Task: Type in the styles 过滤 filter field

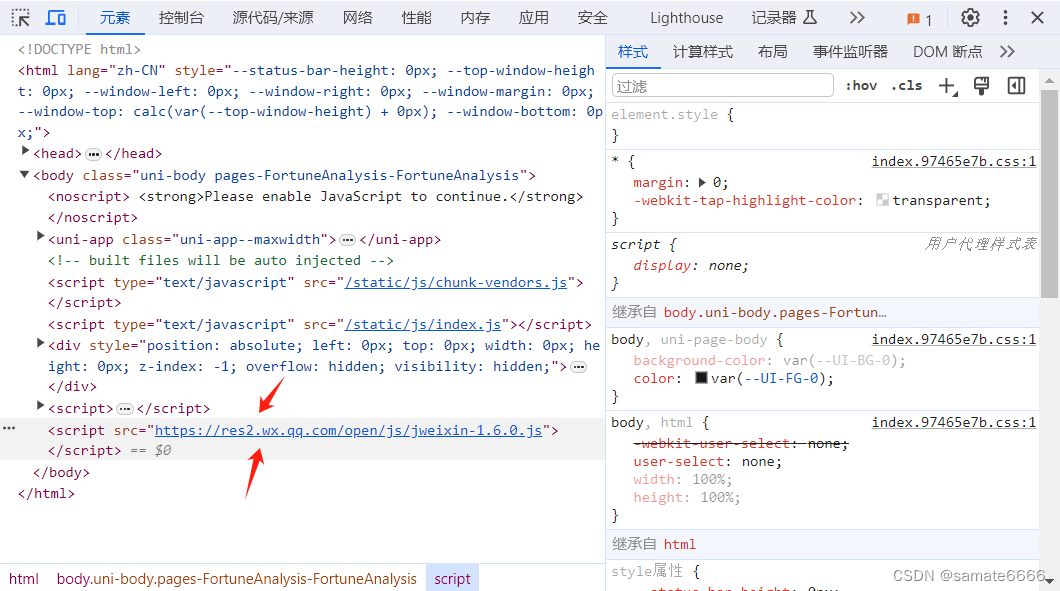Action: (722, 85)
